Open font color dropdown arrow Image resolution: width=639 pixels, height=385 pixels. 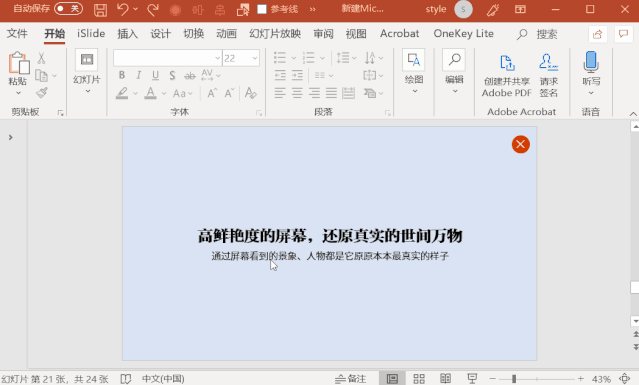(164, 94)
